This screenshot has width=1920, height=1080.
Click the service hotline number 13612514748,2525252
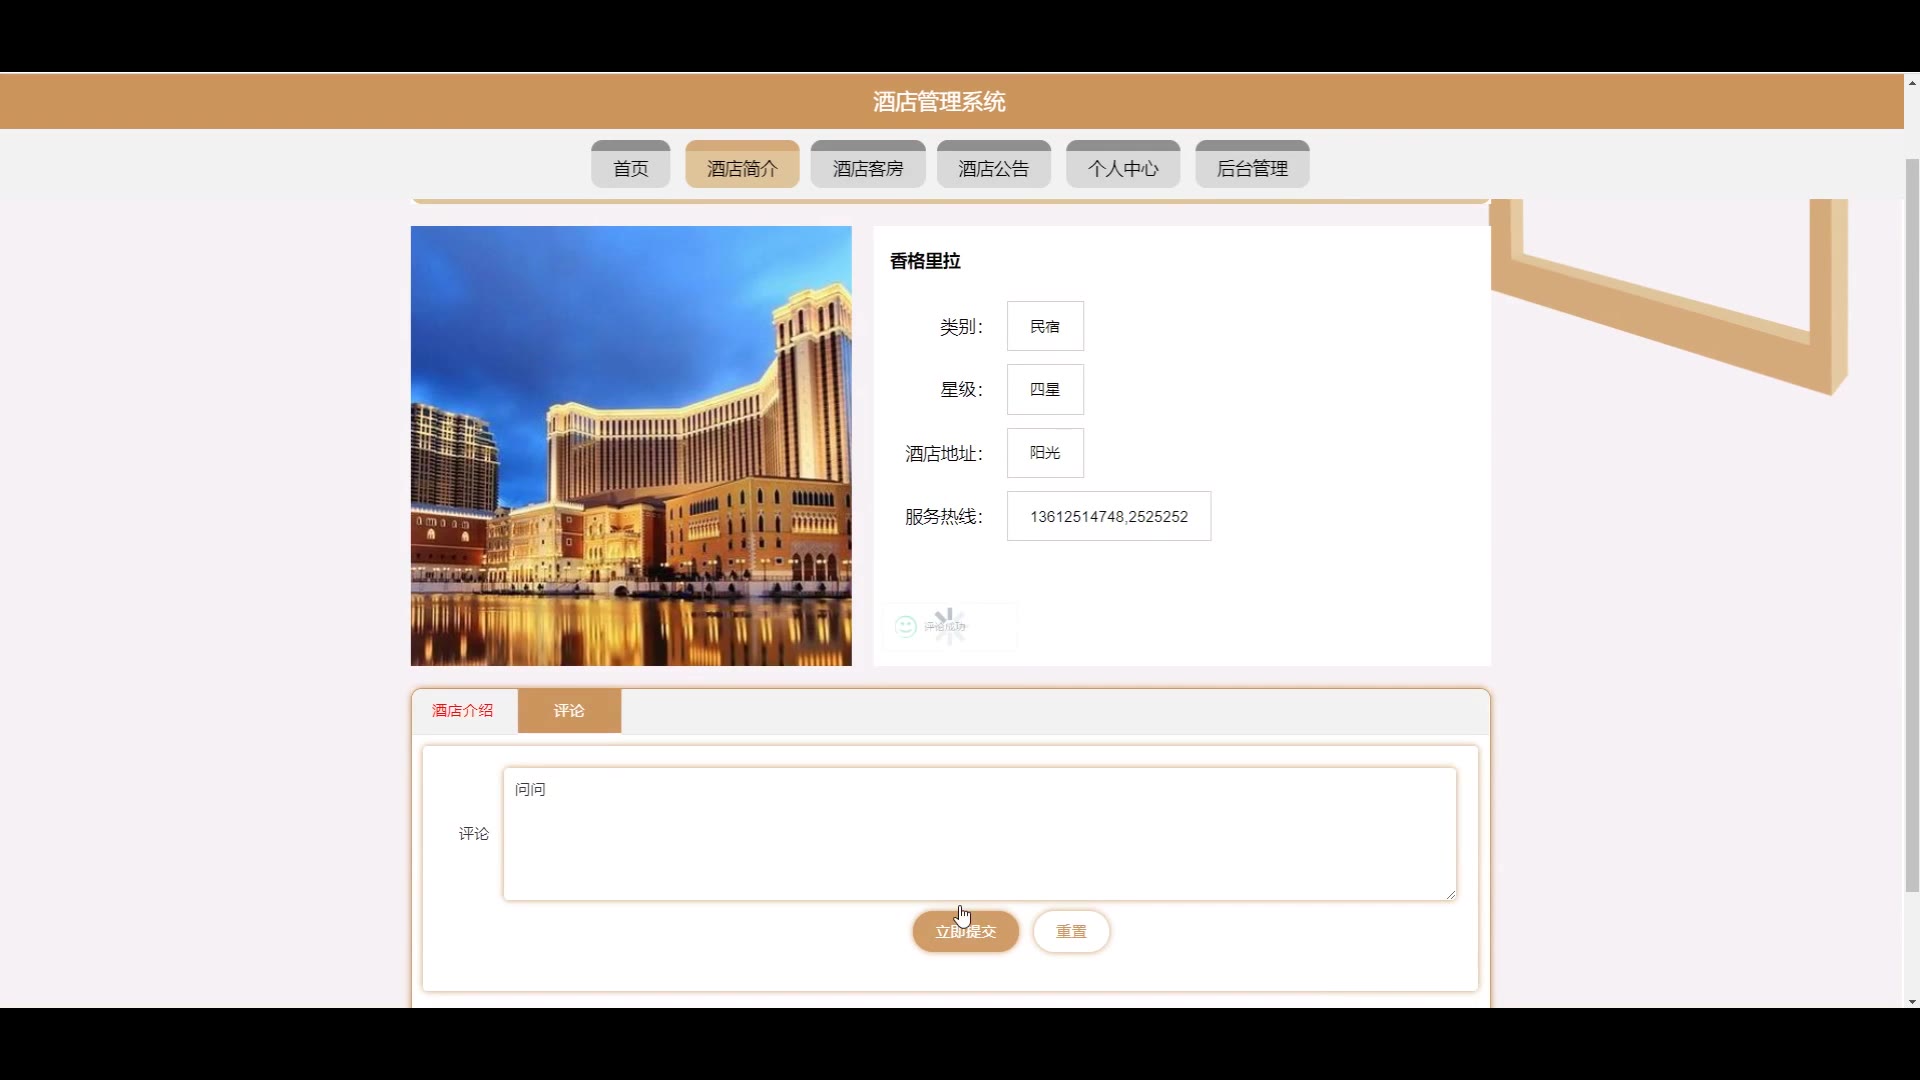coord(1109,516)
